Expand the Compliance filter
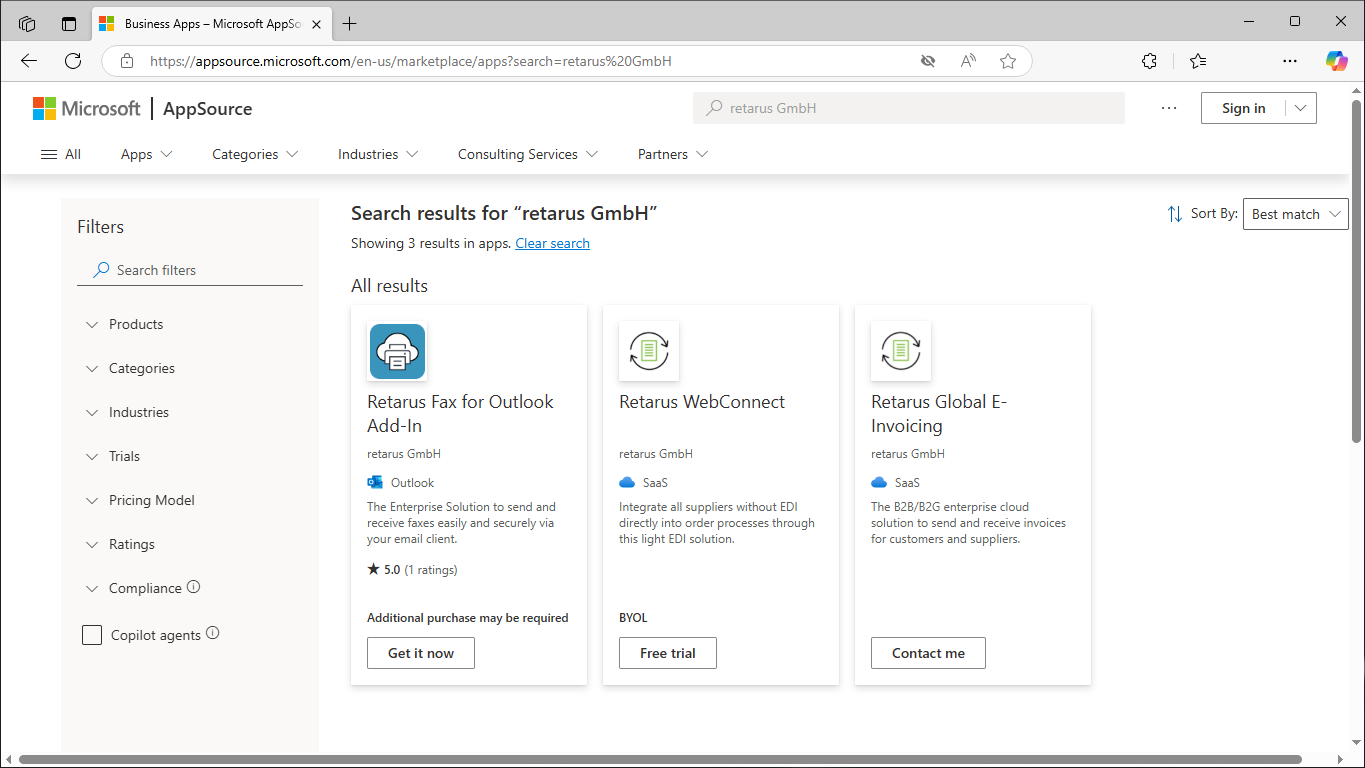This screenshot has width=1365, height=768. (133, 588)
